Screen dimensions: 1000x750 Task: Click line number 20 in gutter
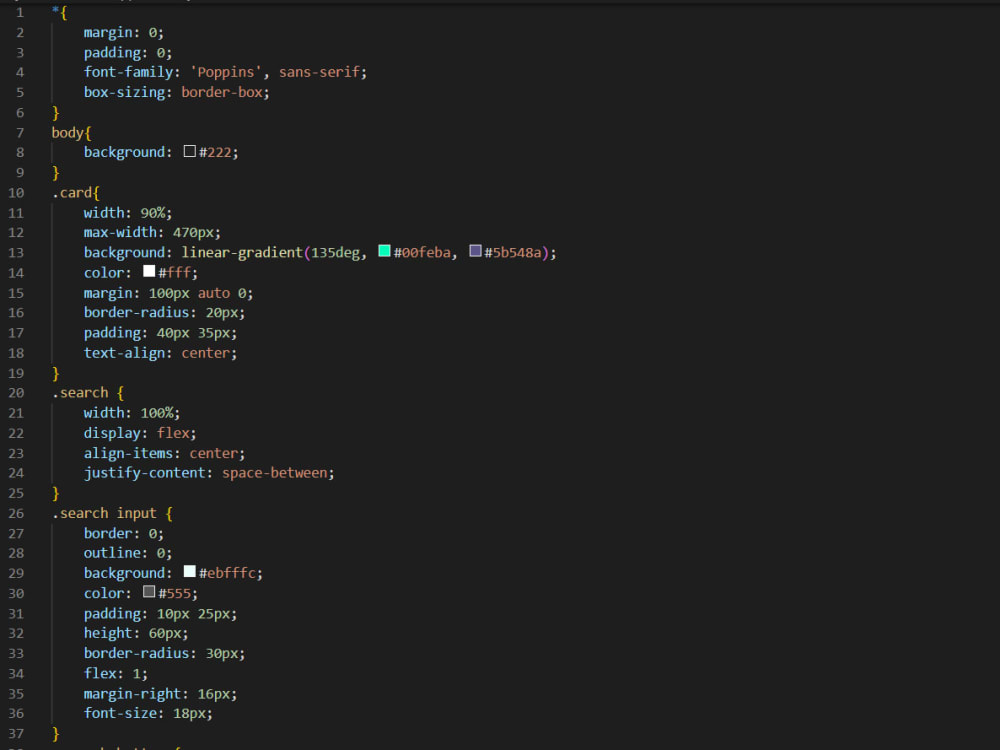tap(16, 393)
